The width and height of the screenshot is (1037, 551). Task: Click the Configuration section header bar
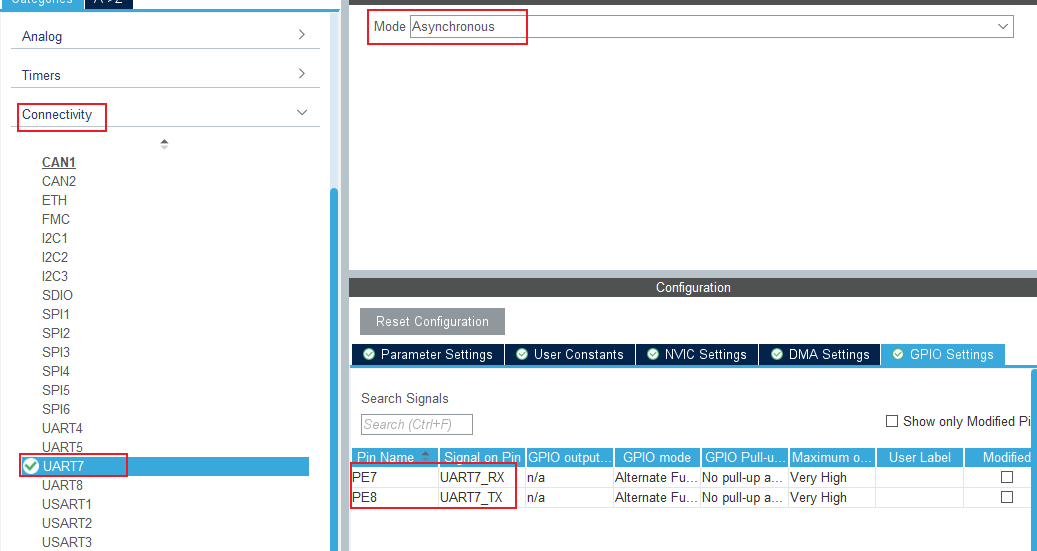[x=692, y=288]
